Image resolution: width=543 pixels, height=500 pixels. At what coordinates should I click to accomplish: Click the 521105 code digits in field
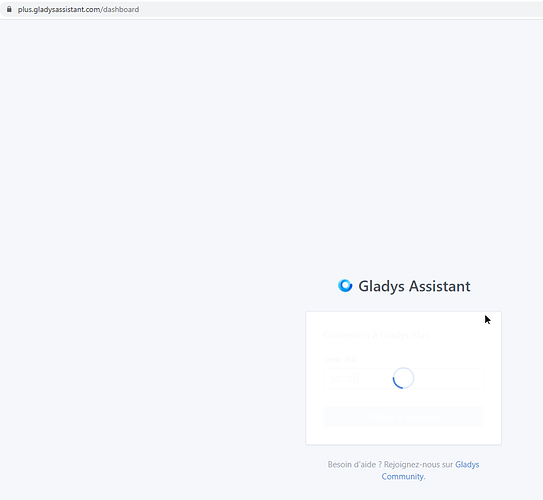tap(344, 379)
